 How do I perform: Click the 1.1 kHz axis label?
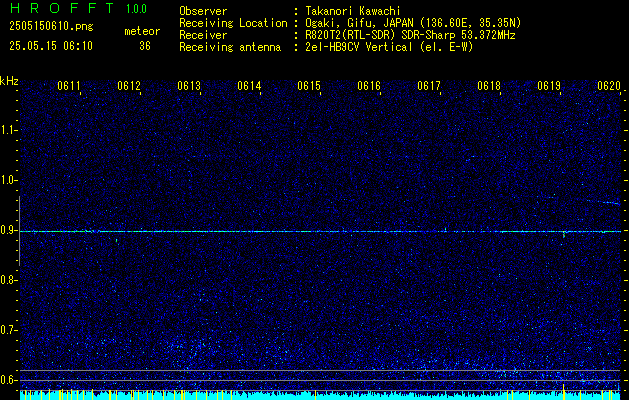(8, 130)
